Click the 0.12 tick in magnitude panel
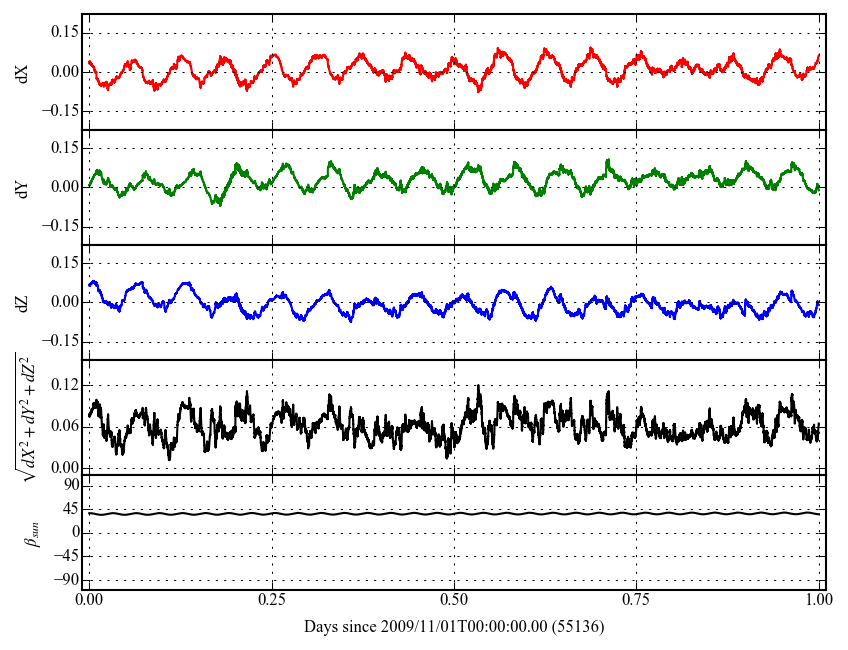Image resolution: width=848 pixels, height=650 pixels. point(63,386)
